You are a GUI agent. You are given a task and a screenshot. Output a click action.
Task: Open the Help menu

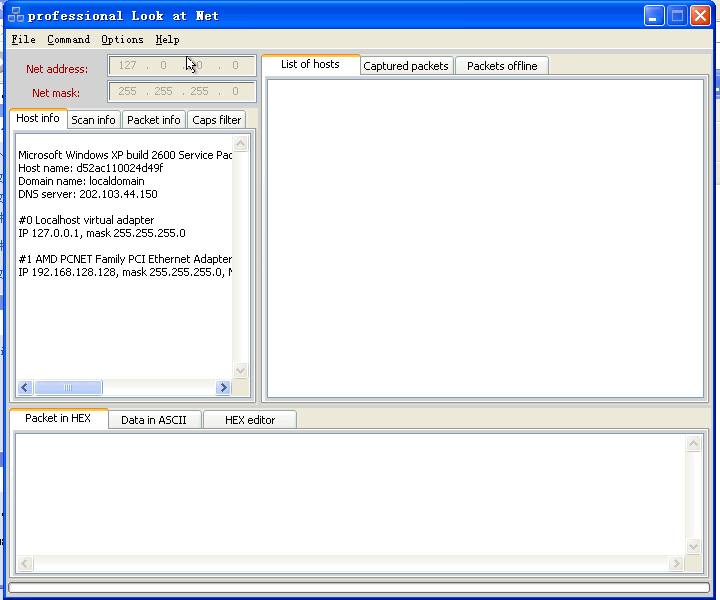(x=167, y=39)
